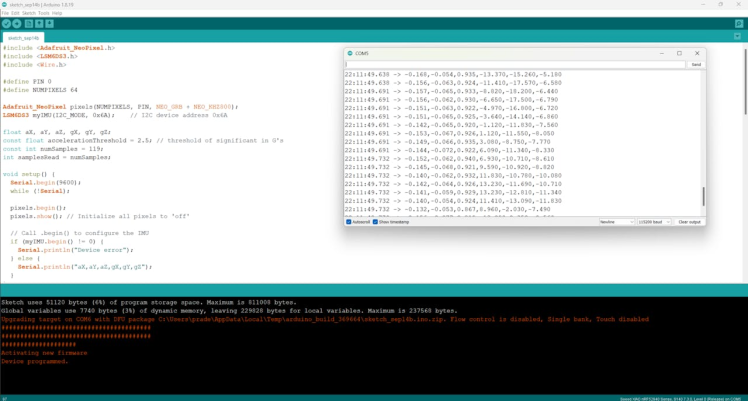The width and height of the screenshot is (748, 401).
Task: Select the sketch_sep14b tab
Action: pos(23,38)
